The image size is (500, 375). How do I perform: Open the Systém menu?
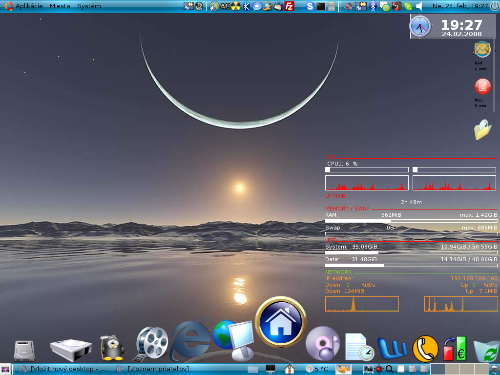coord(89,6)
